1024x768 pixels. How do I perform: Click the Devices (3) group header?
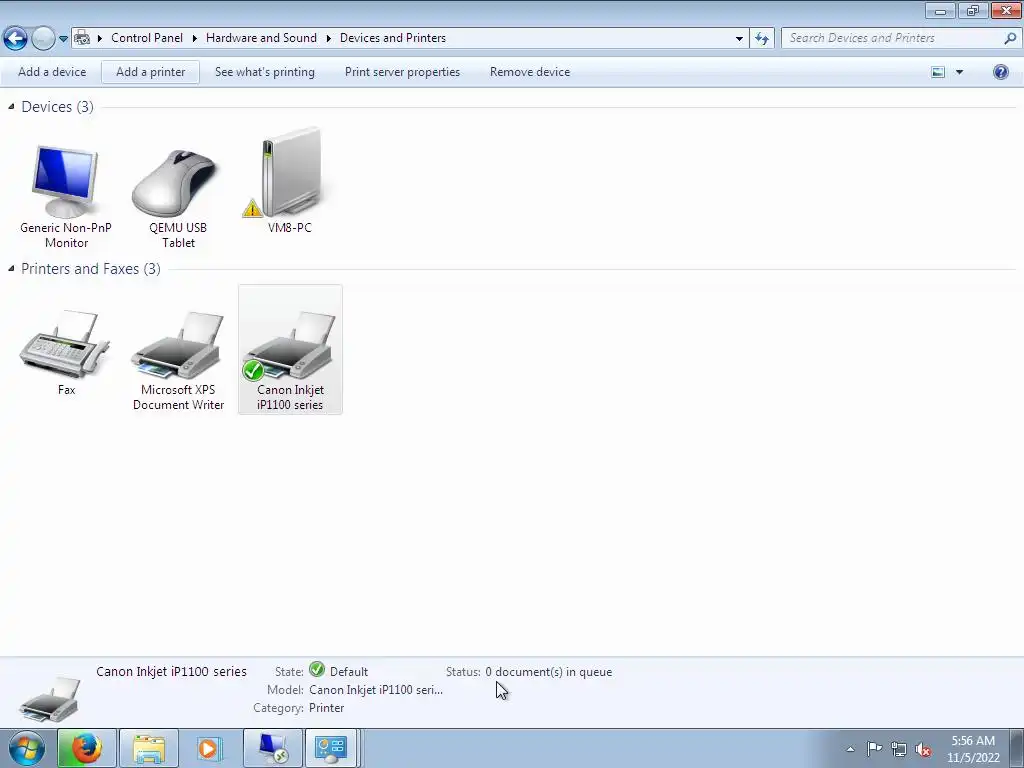[x=57, y=106]
